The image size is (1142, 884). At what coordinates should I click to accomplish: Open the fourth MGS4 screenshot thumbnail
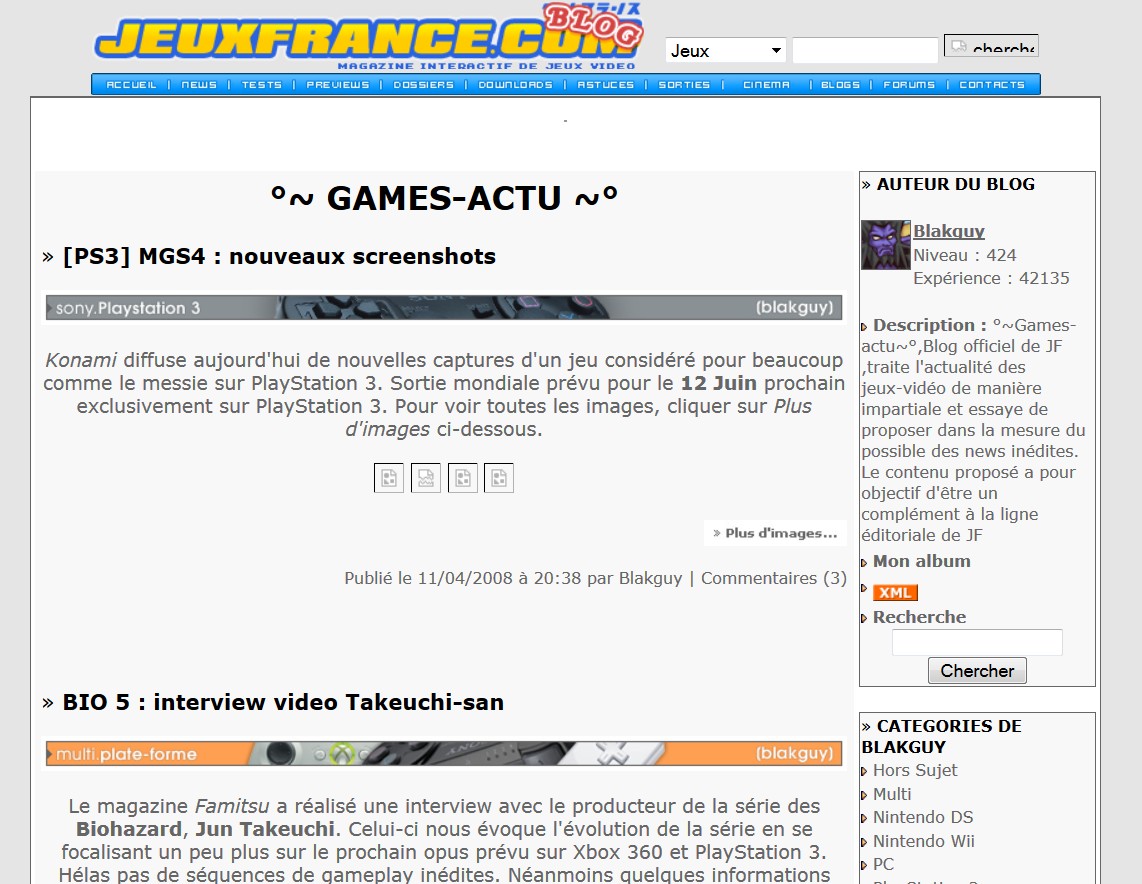click(499, 478)
